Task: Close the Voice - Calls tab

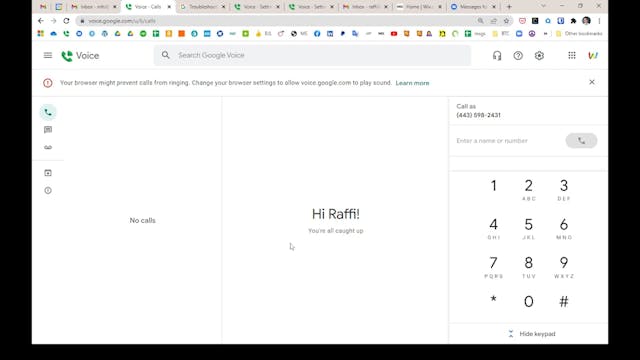Action: coord(169,7)
